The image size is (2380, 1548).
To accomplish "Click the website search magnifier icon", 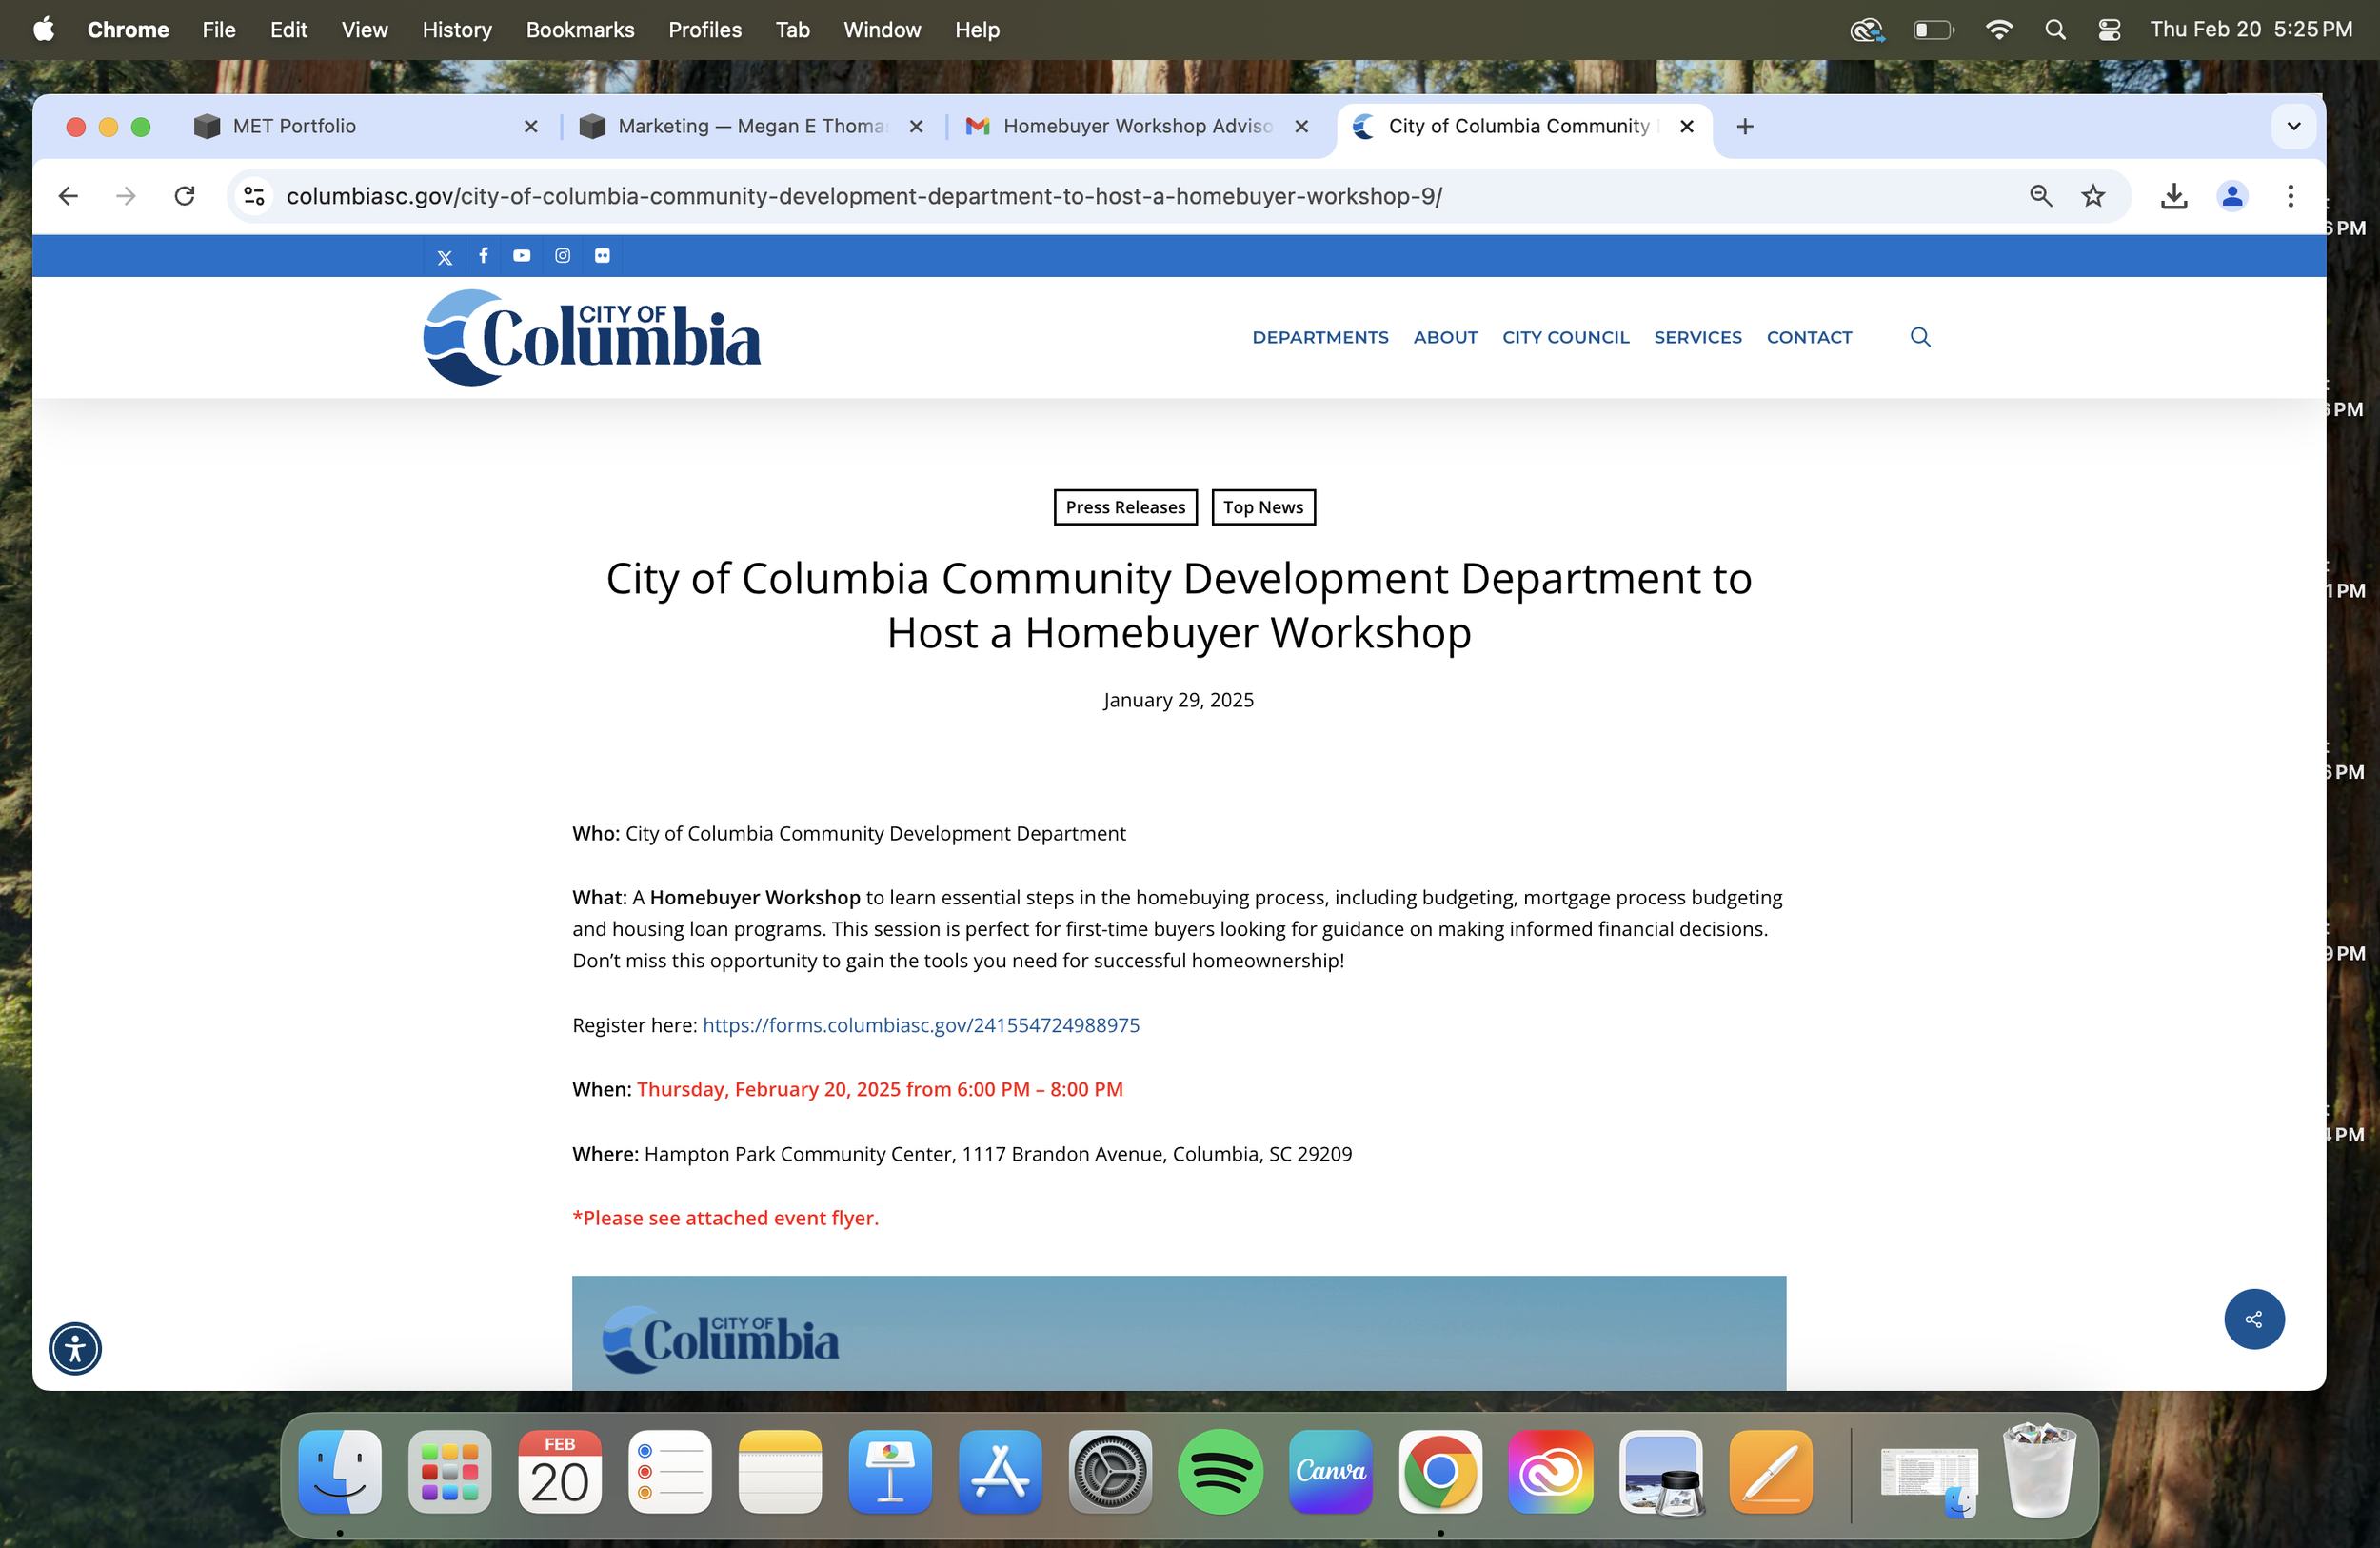I will [x=1920, y=337].
